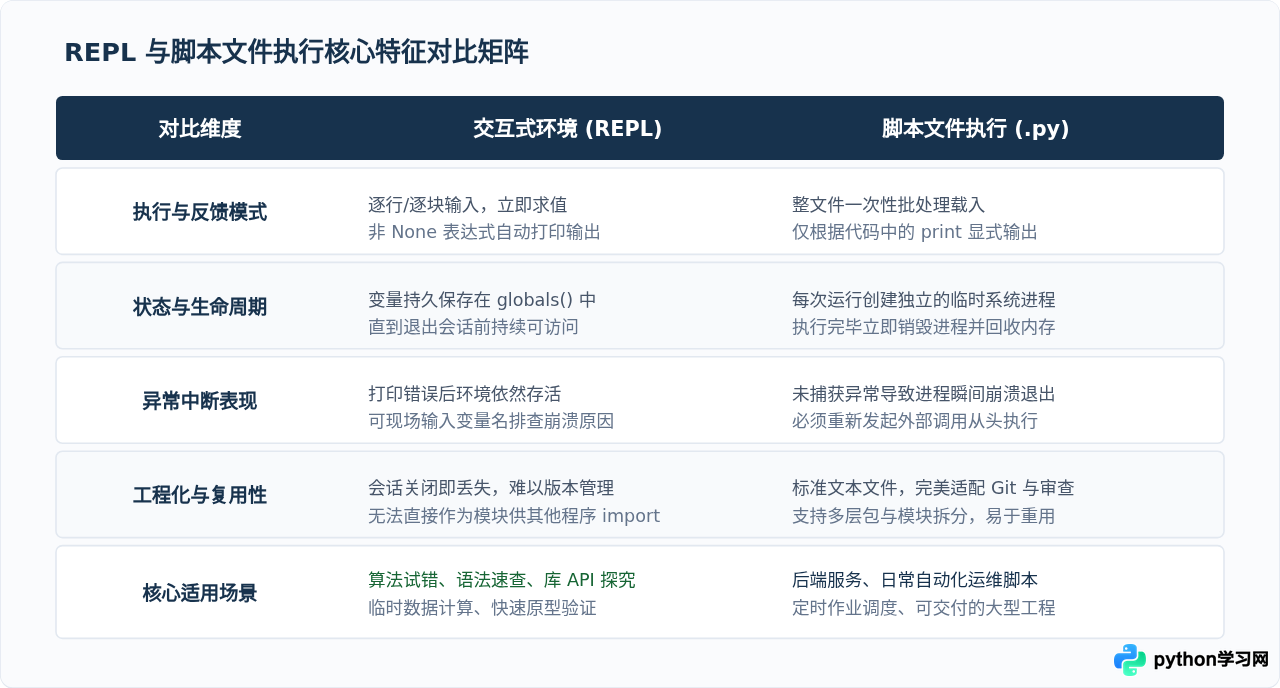Click the text '标准文本文件，完美适配 Git 与审查'

pos(934,488)
